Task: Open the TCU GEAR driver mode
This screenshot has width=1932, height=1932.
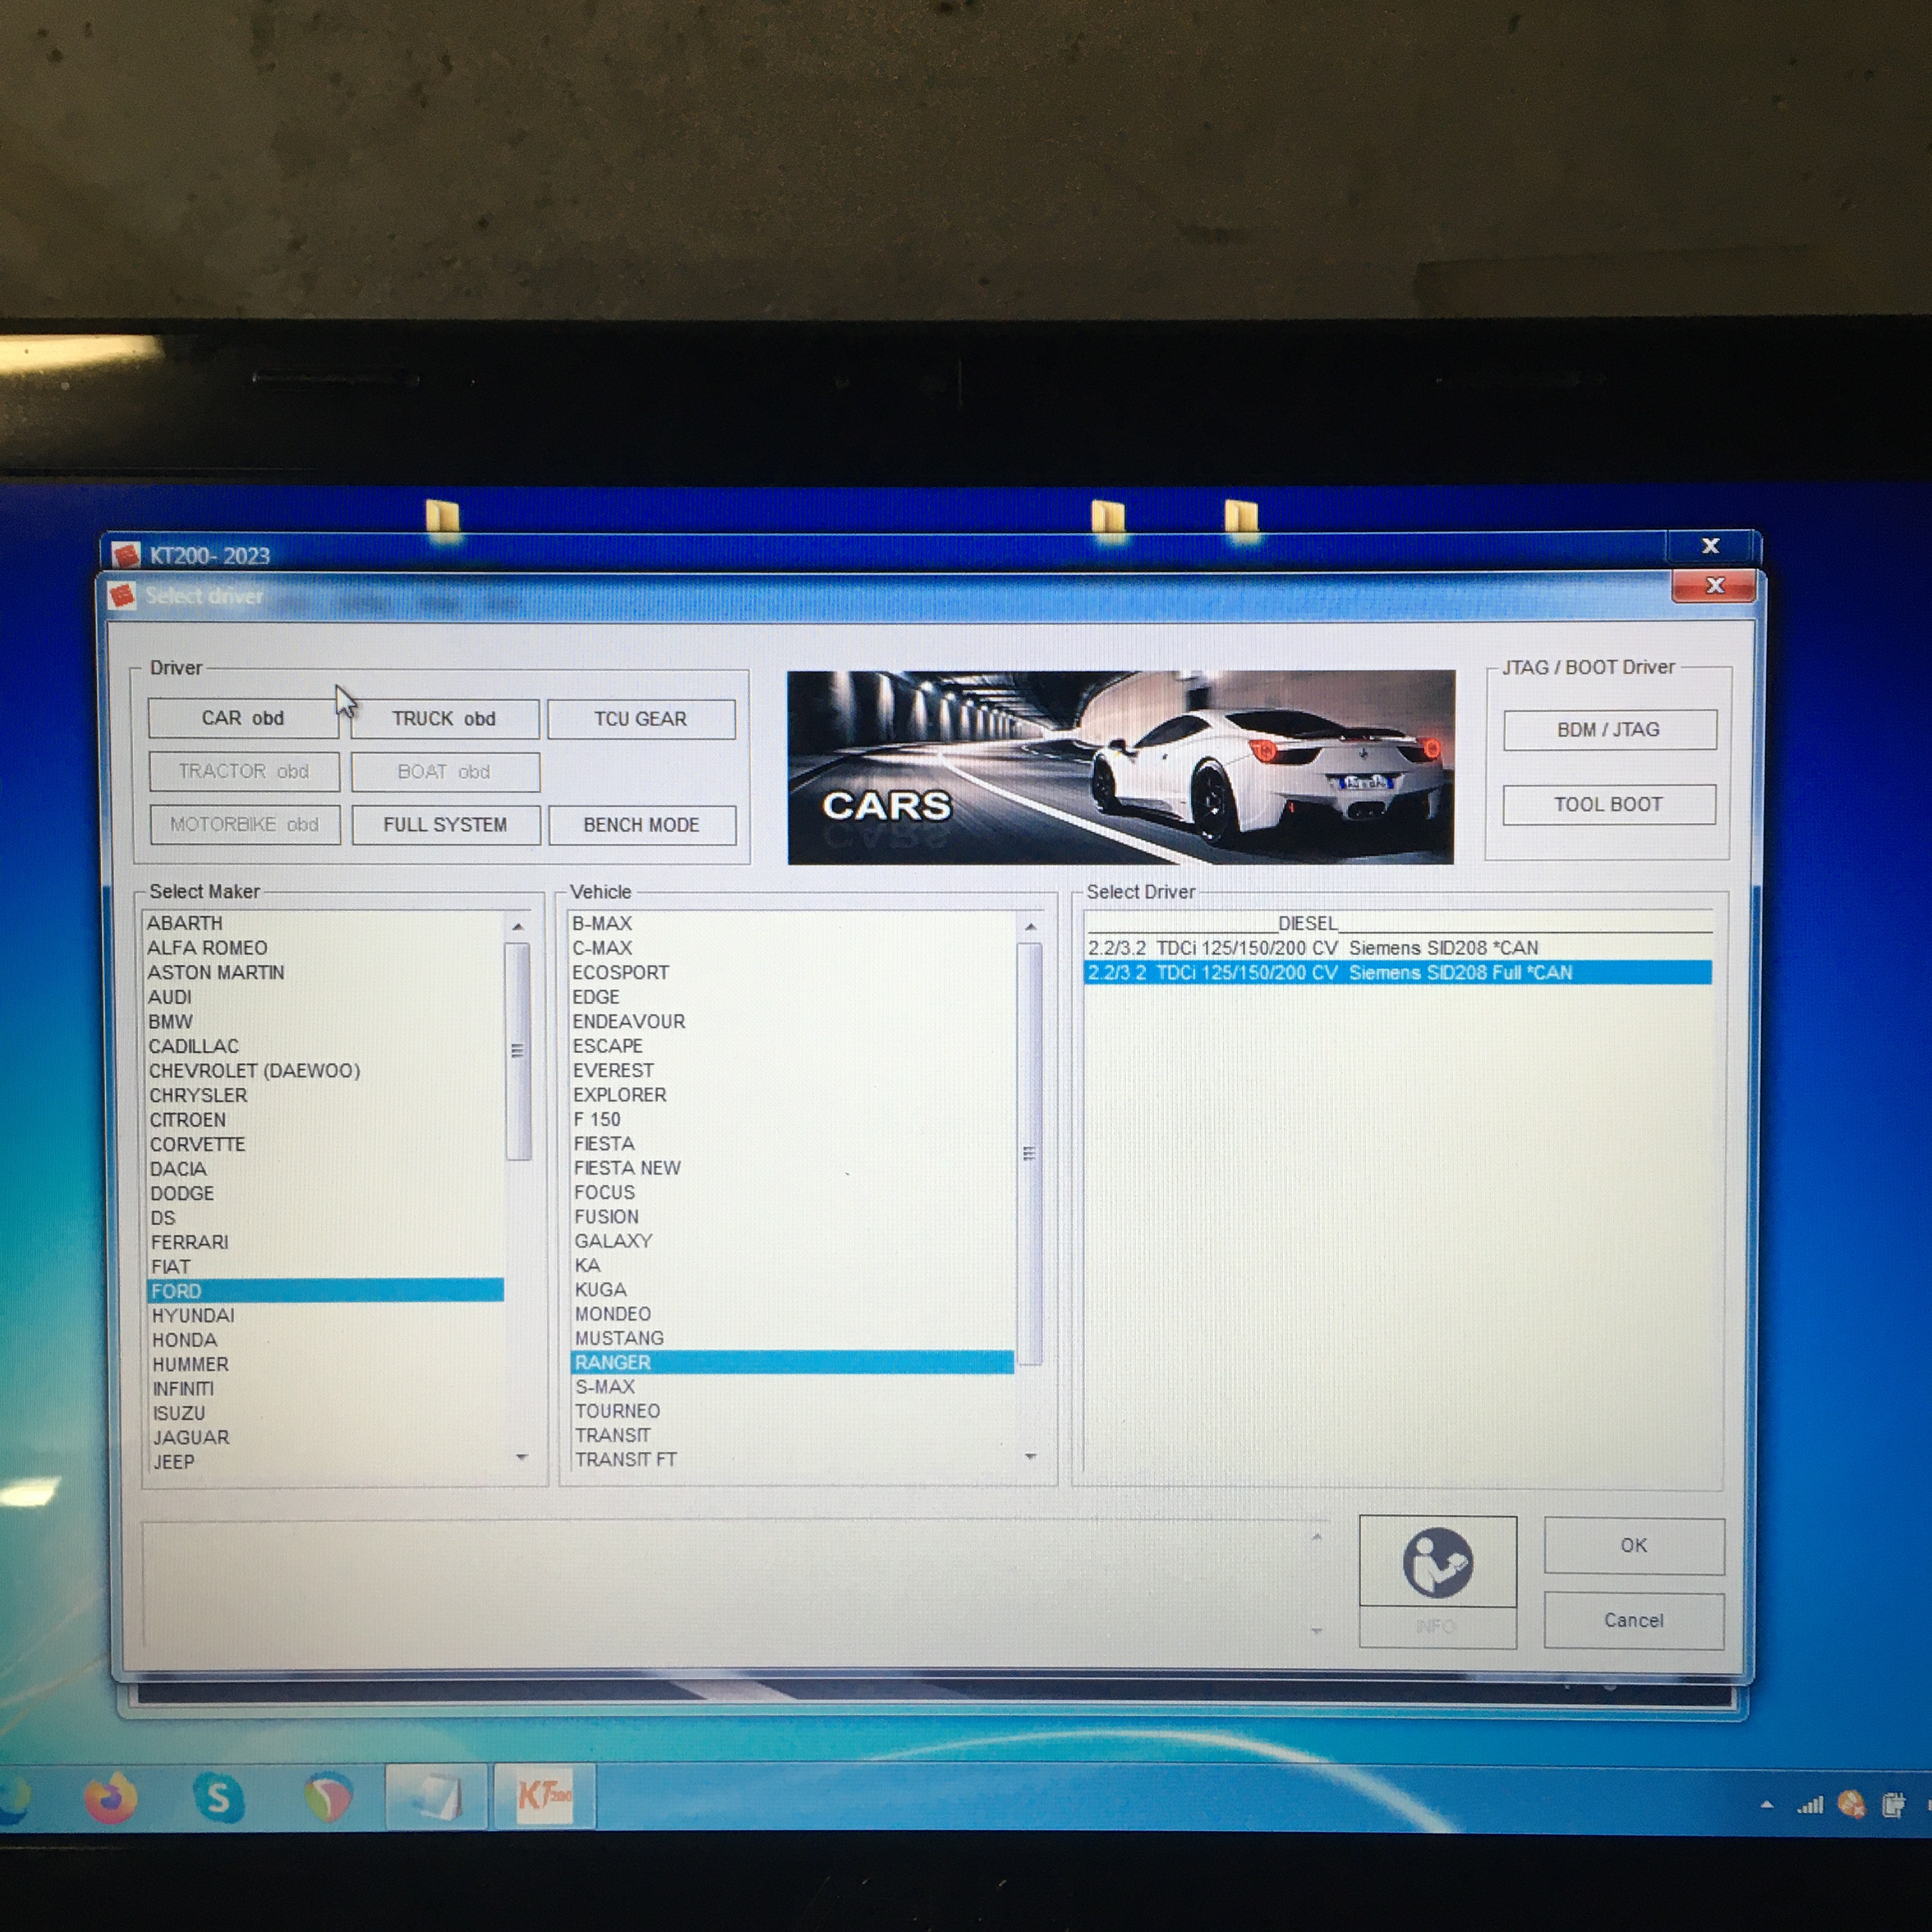Action: pos(641,719)
